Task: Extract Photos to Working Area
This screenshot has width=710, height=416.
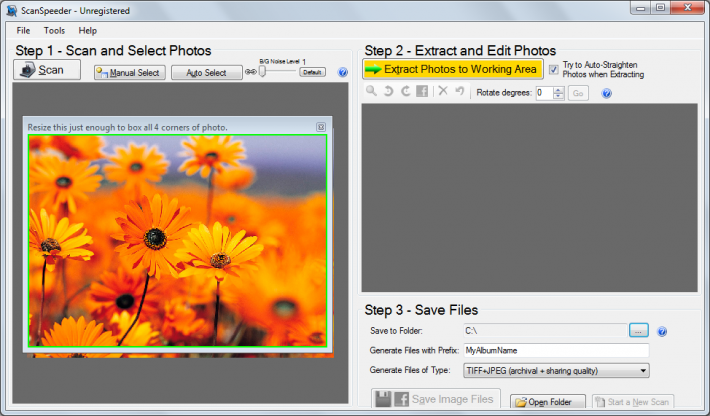Action: point(453,69)
